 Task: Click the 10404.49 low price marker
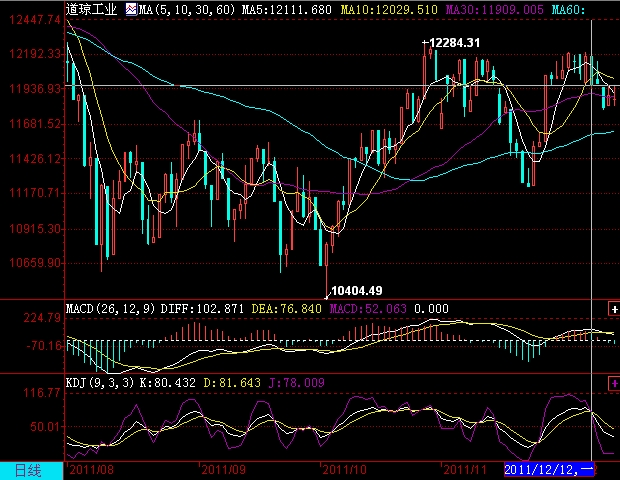[357, 291]
